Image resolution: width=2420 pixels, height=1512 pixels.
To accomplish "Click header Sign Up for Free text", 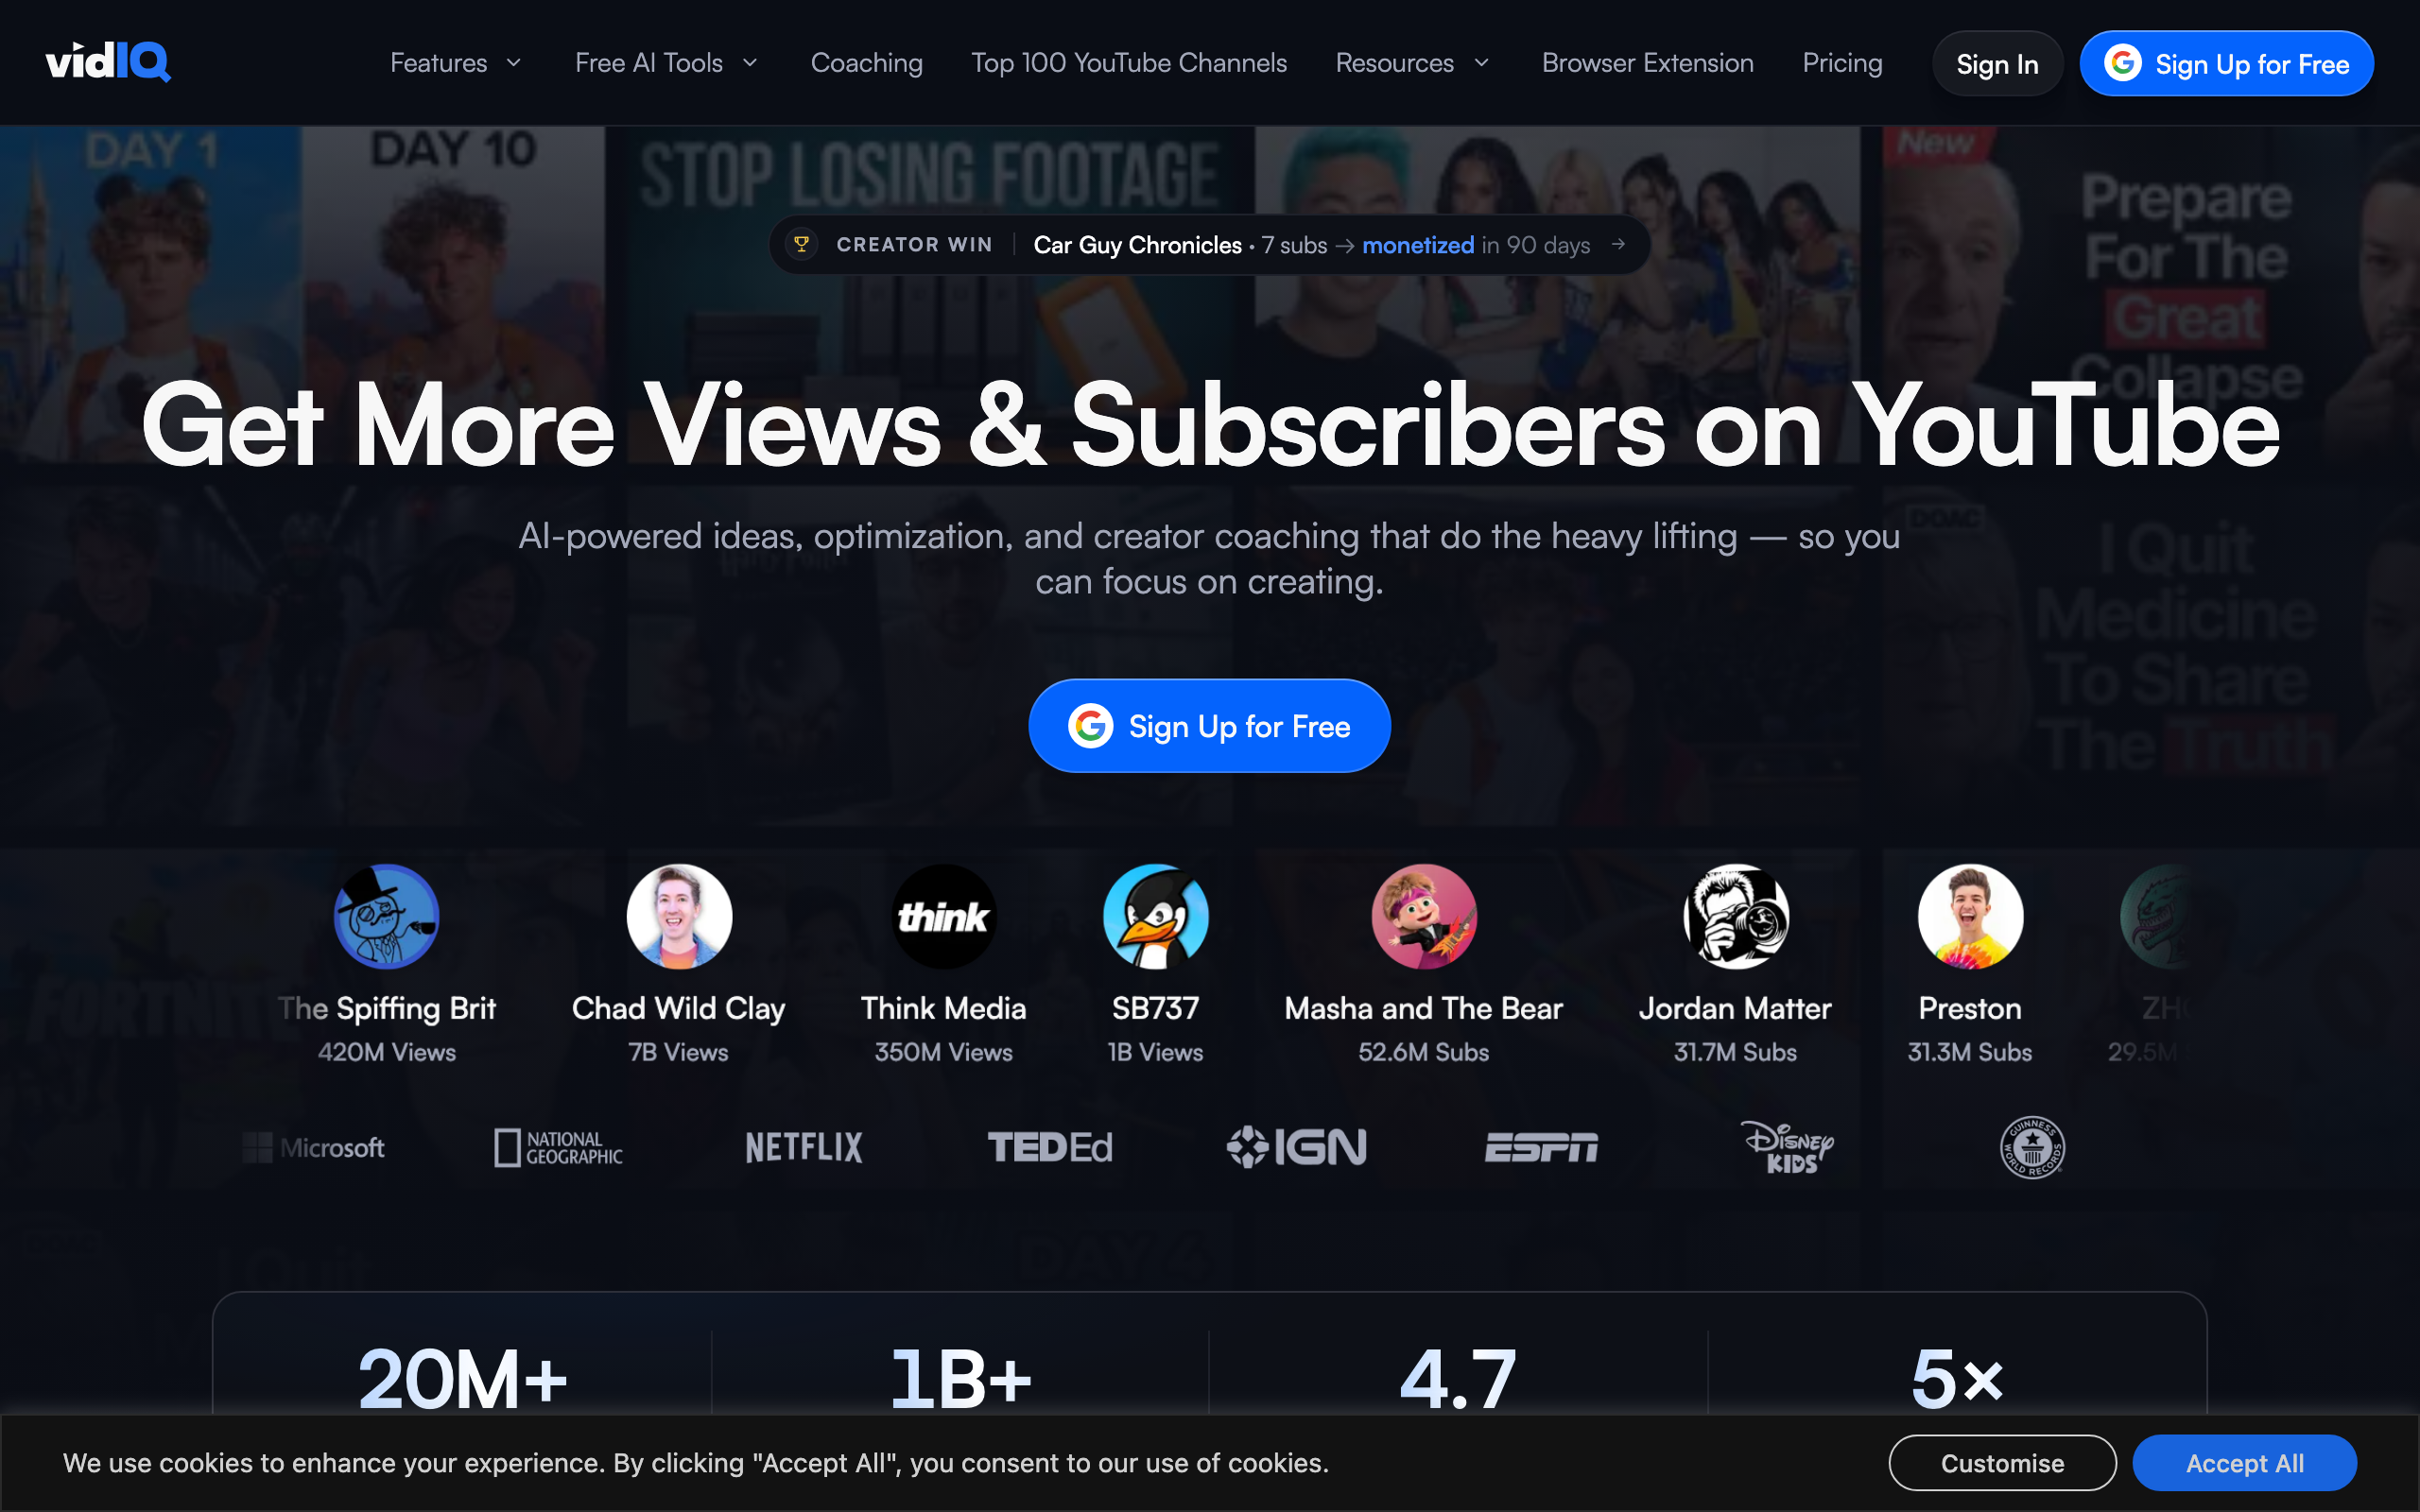I will (2252, 65).
